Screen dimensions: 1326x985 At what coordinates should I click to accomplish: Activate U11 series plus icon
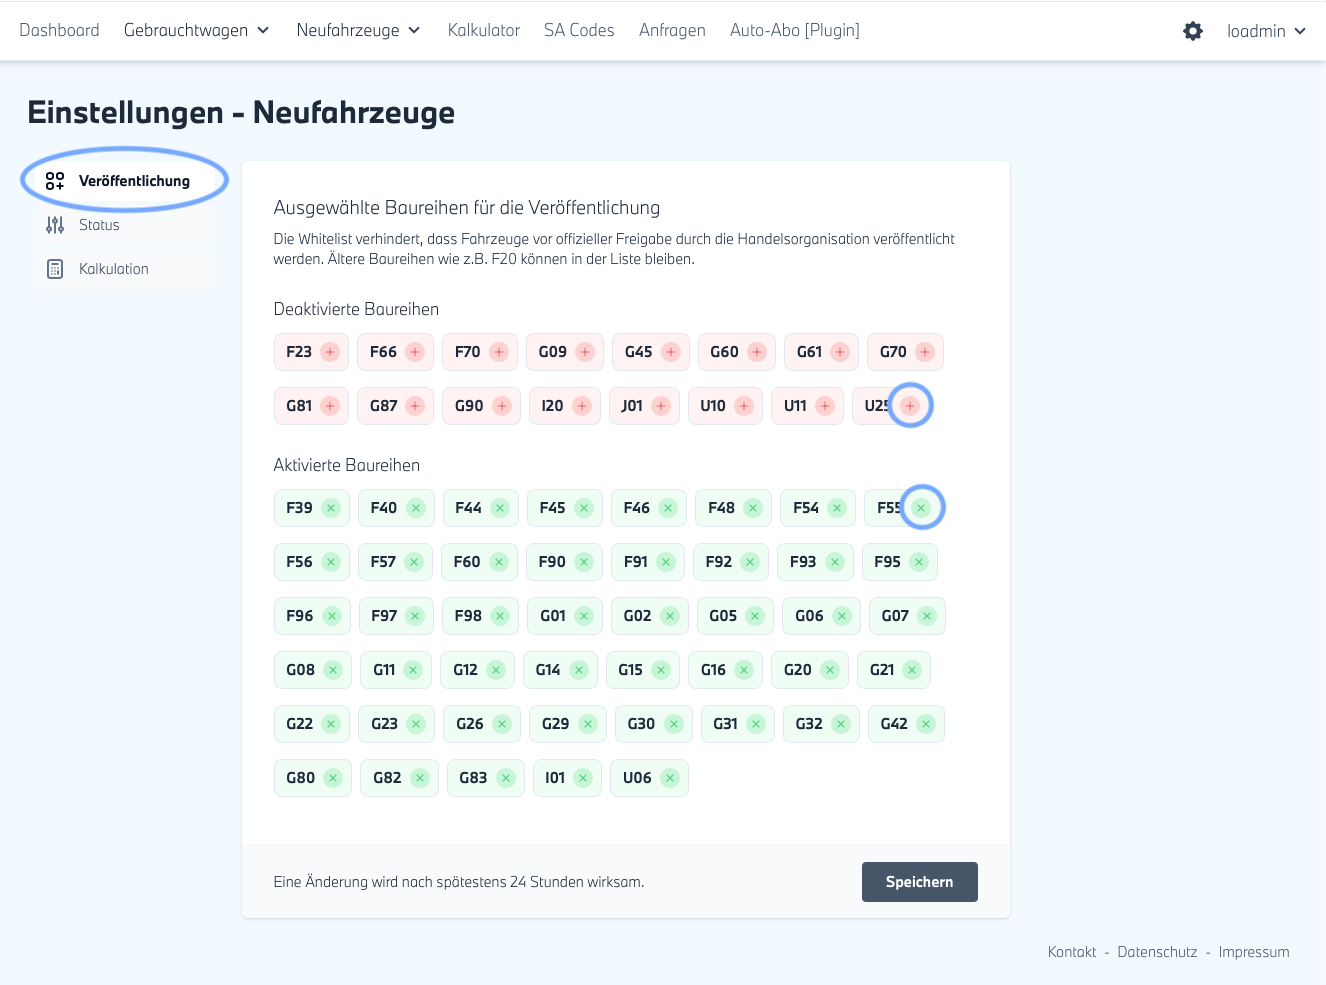click(825, 406)
